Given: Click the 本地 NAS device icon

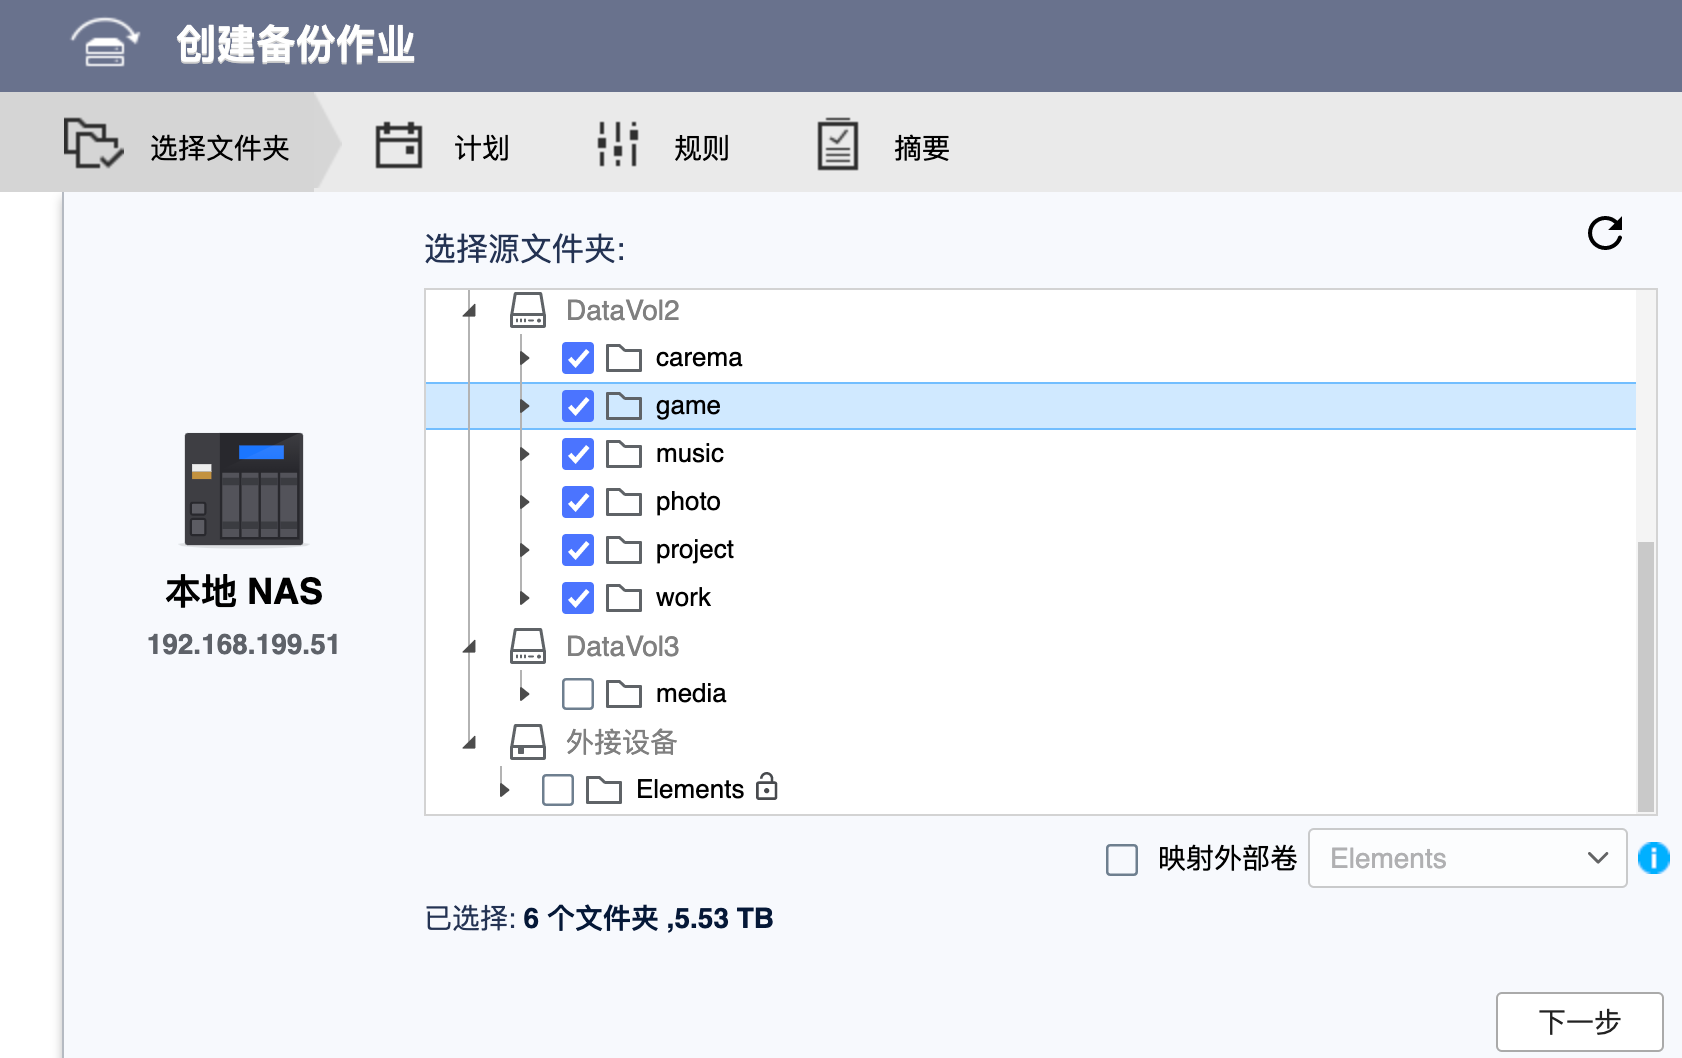Looking at the screenshot, I should click(243, 490).
